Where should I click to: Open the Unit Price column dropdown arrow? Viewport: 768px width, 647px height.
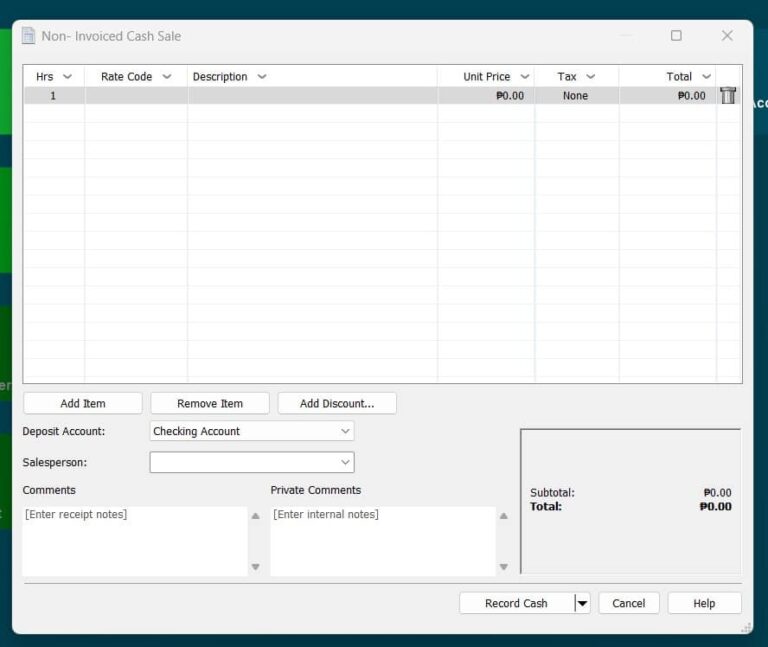[525, 76]
